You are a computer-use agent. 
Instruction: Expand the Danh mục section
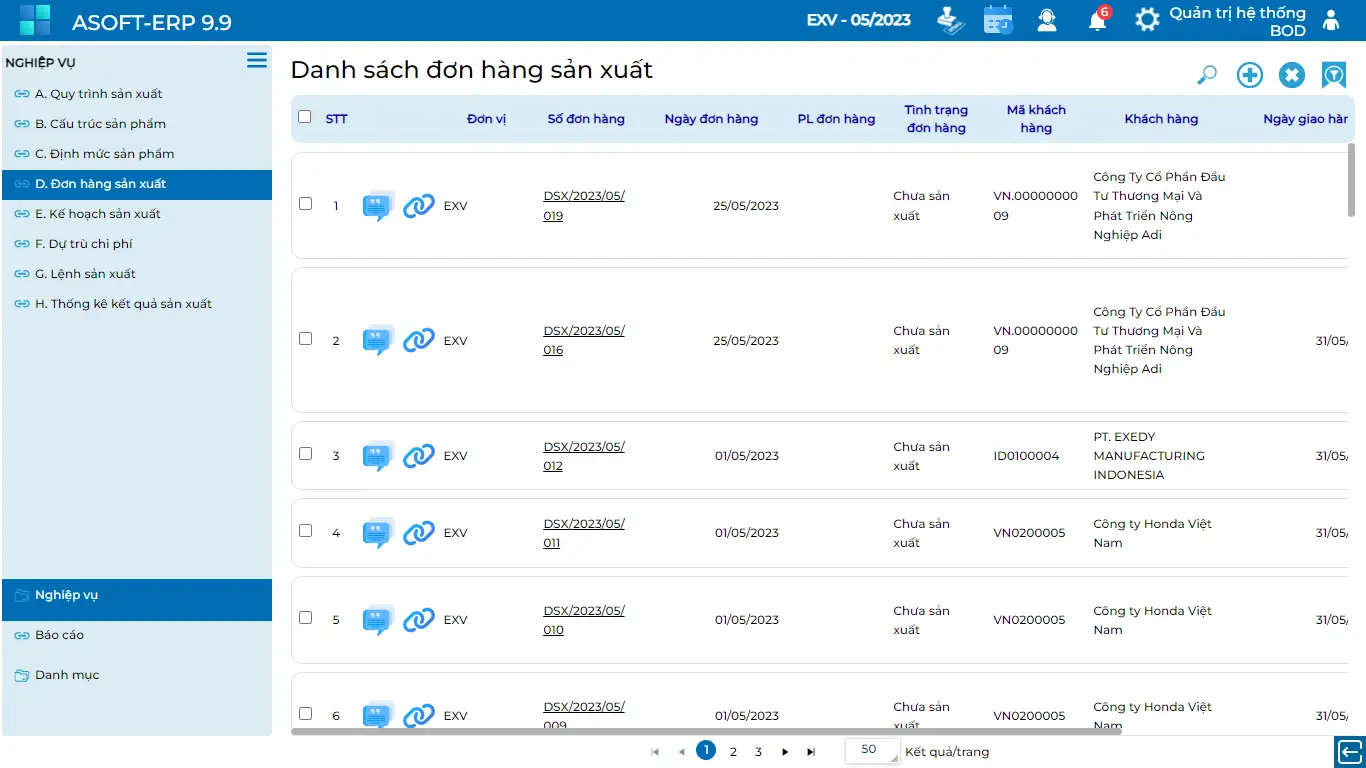click(x=67, y=675)
